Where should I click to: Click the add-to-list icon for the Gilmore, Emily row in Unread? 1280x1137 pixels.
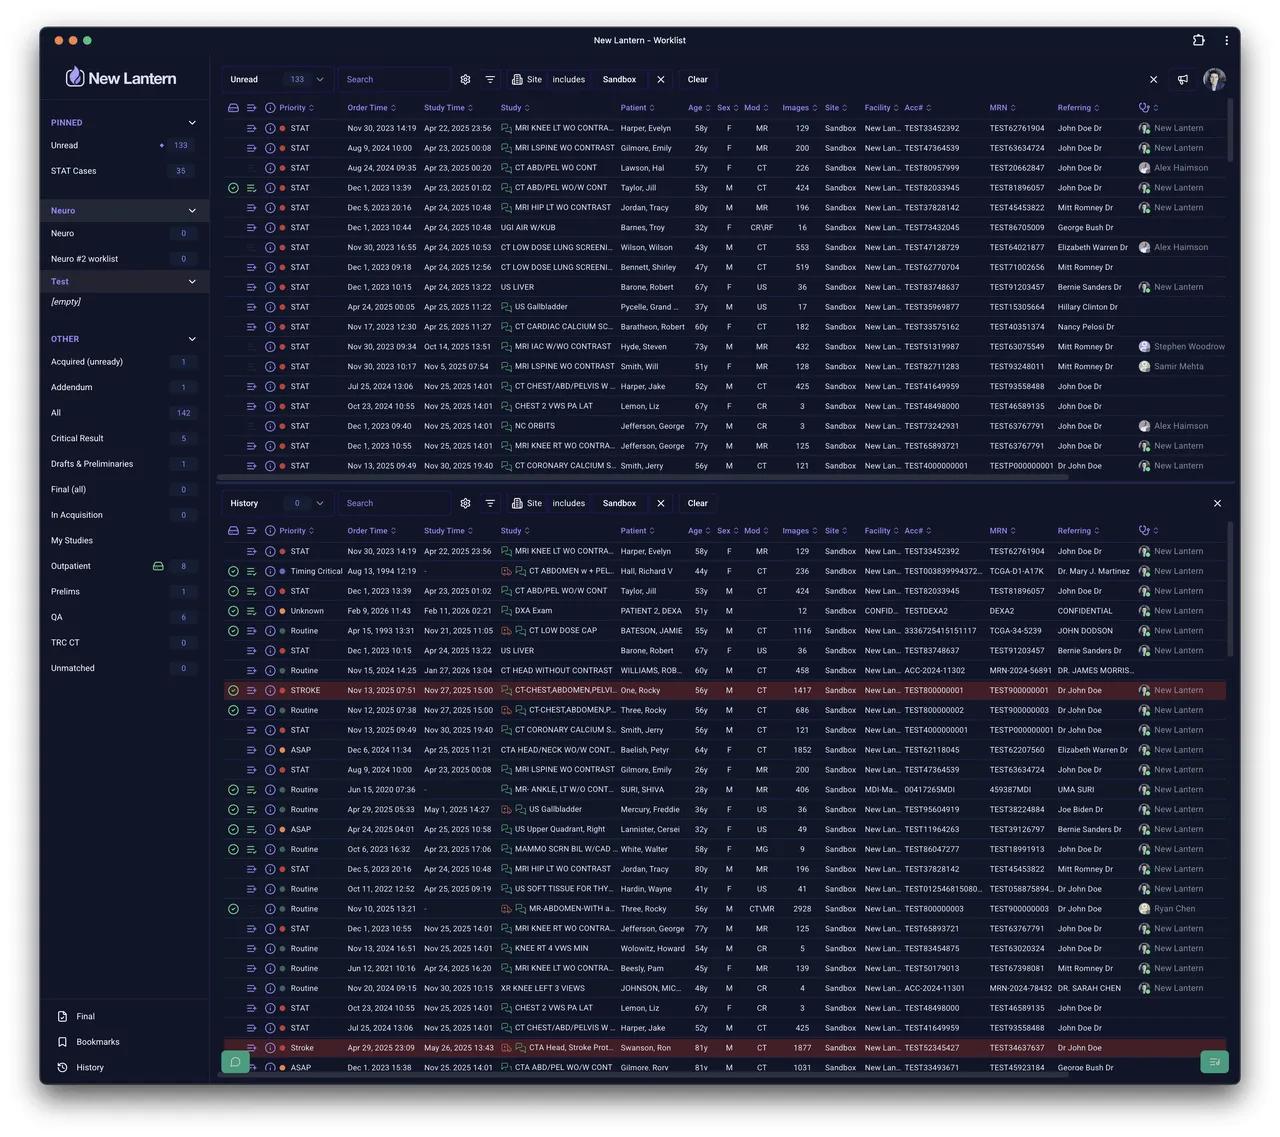coord(251,148)
